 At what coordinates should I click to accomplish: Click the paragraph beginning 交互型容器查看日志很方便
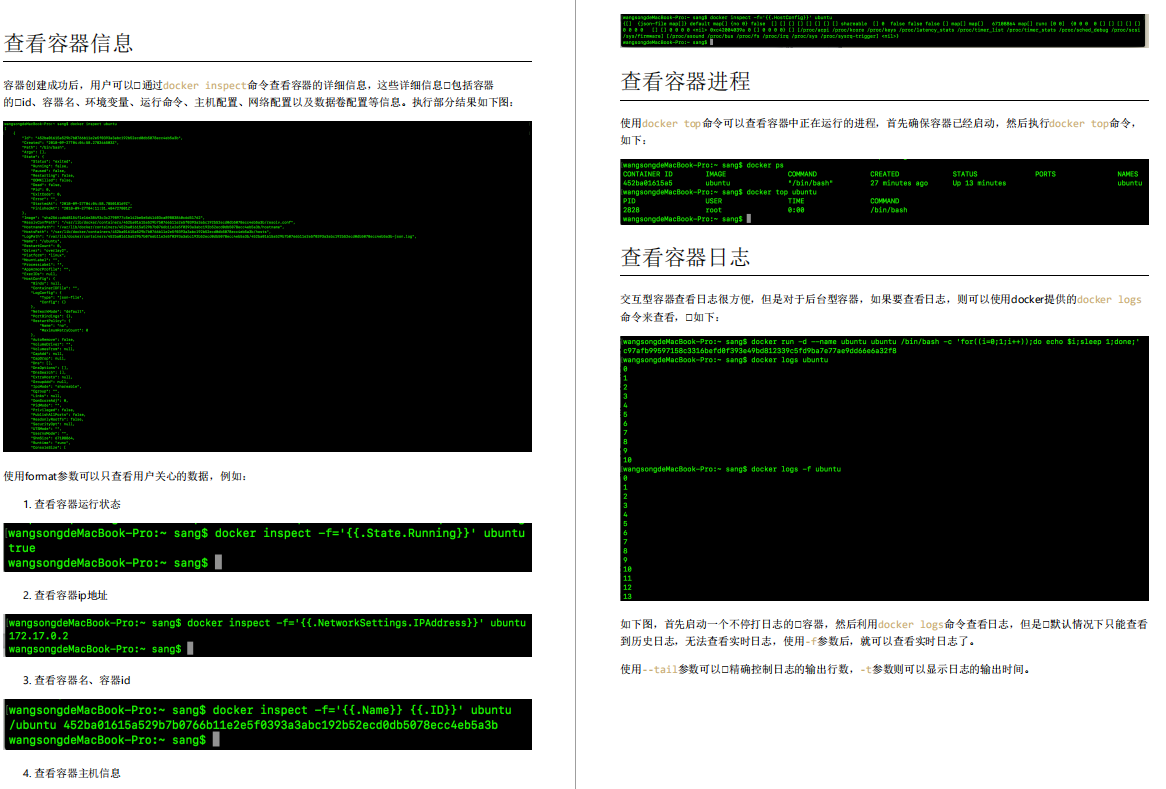point(881,308)
